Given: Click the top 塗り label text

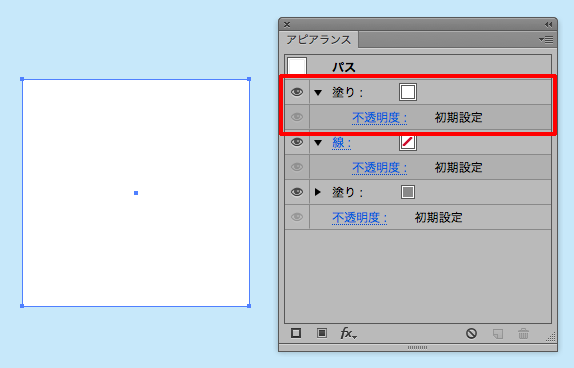Looking at the screenshot, I should pos(347,92).
